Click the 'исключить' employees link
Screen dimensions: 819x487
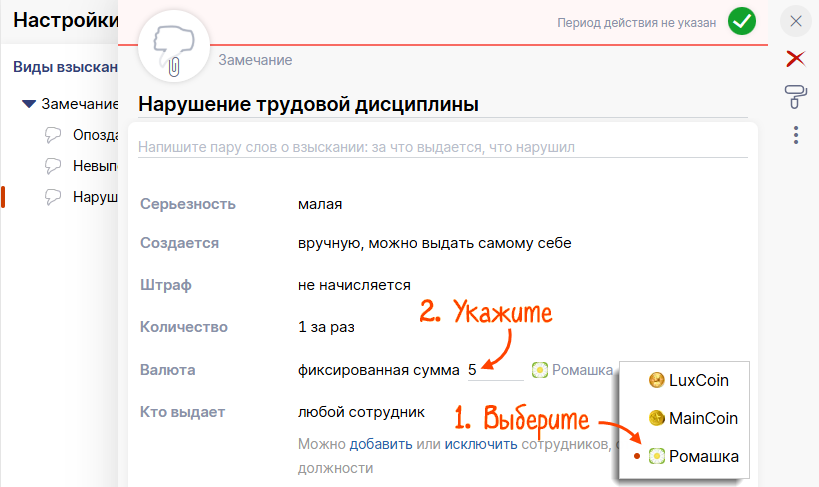pos(481,443)
